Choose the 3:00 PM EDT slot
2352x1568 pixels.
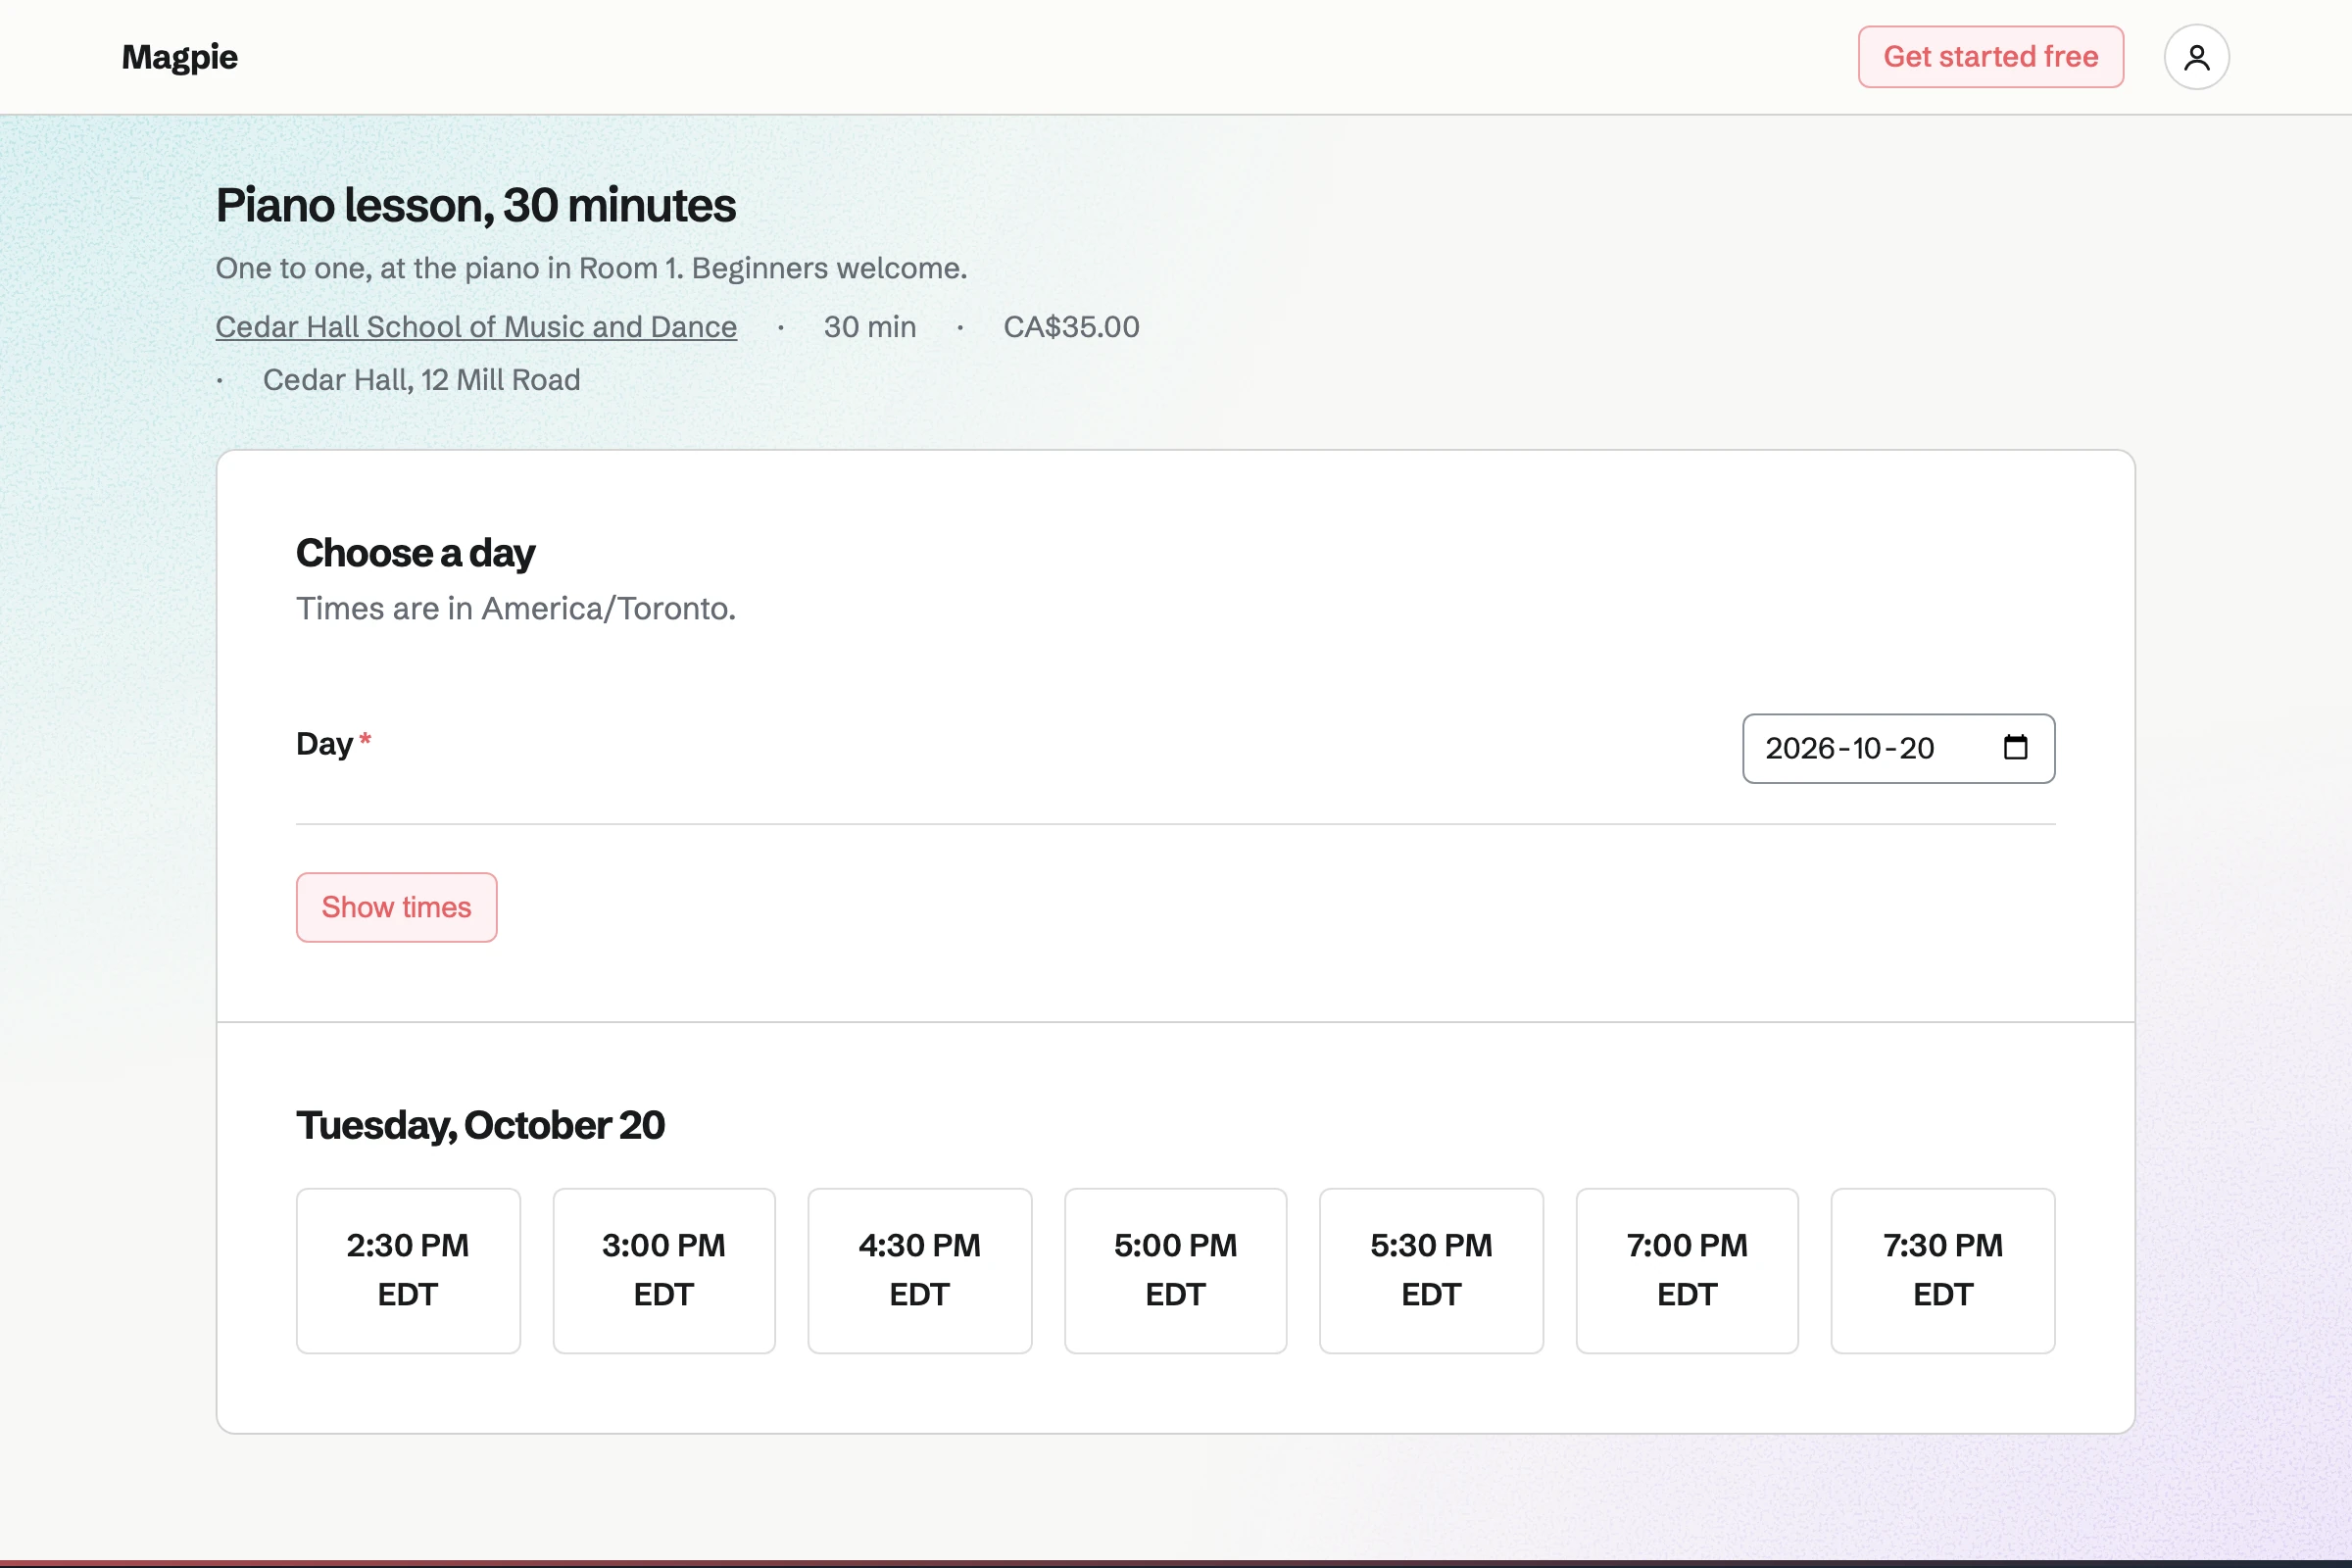coord(664,1270)
